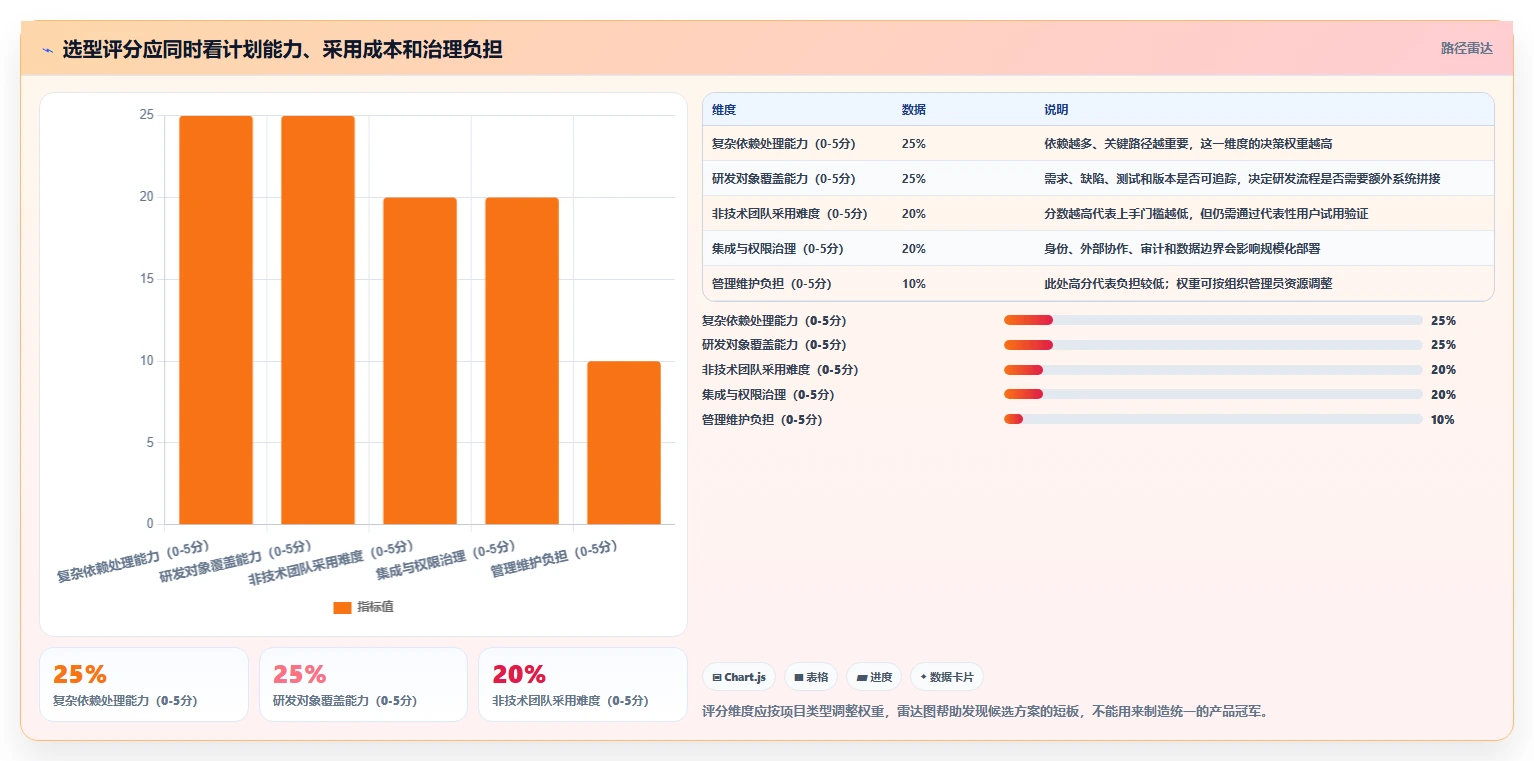Click the 复杂依赖处理能力 bar in the chart
This screenshot has width=1534, height=761.
pyautogui.click(x=216, y=320)
